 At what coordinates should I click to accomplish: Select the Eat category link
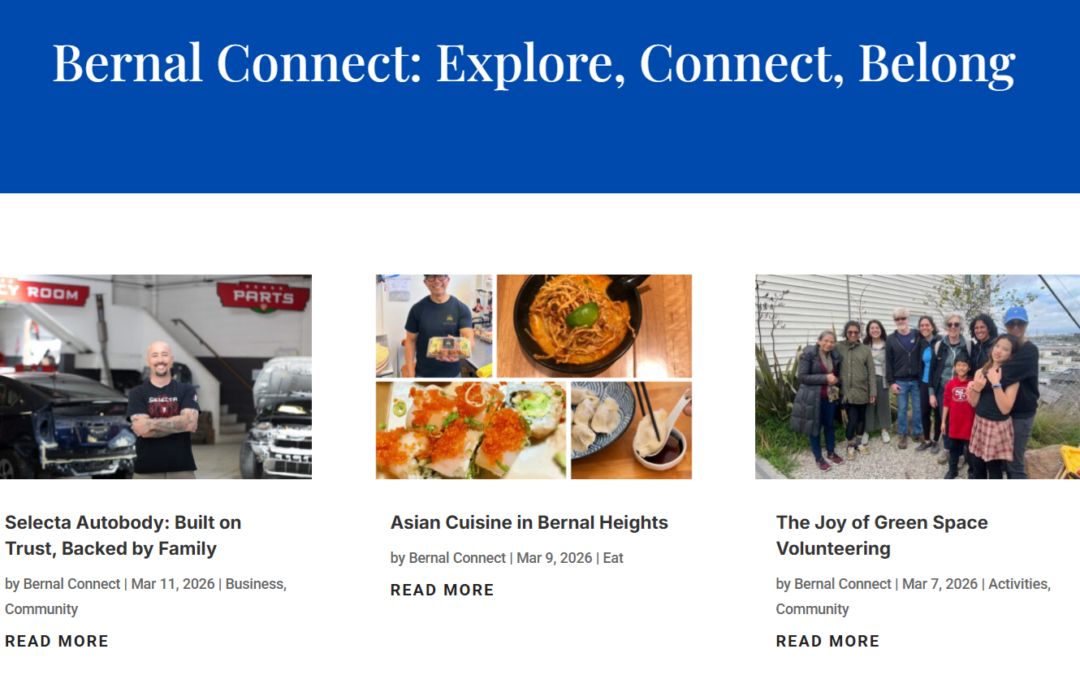click(x=613, y=558)
